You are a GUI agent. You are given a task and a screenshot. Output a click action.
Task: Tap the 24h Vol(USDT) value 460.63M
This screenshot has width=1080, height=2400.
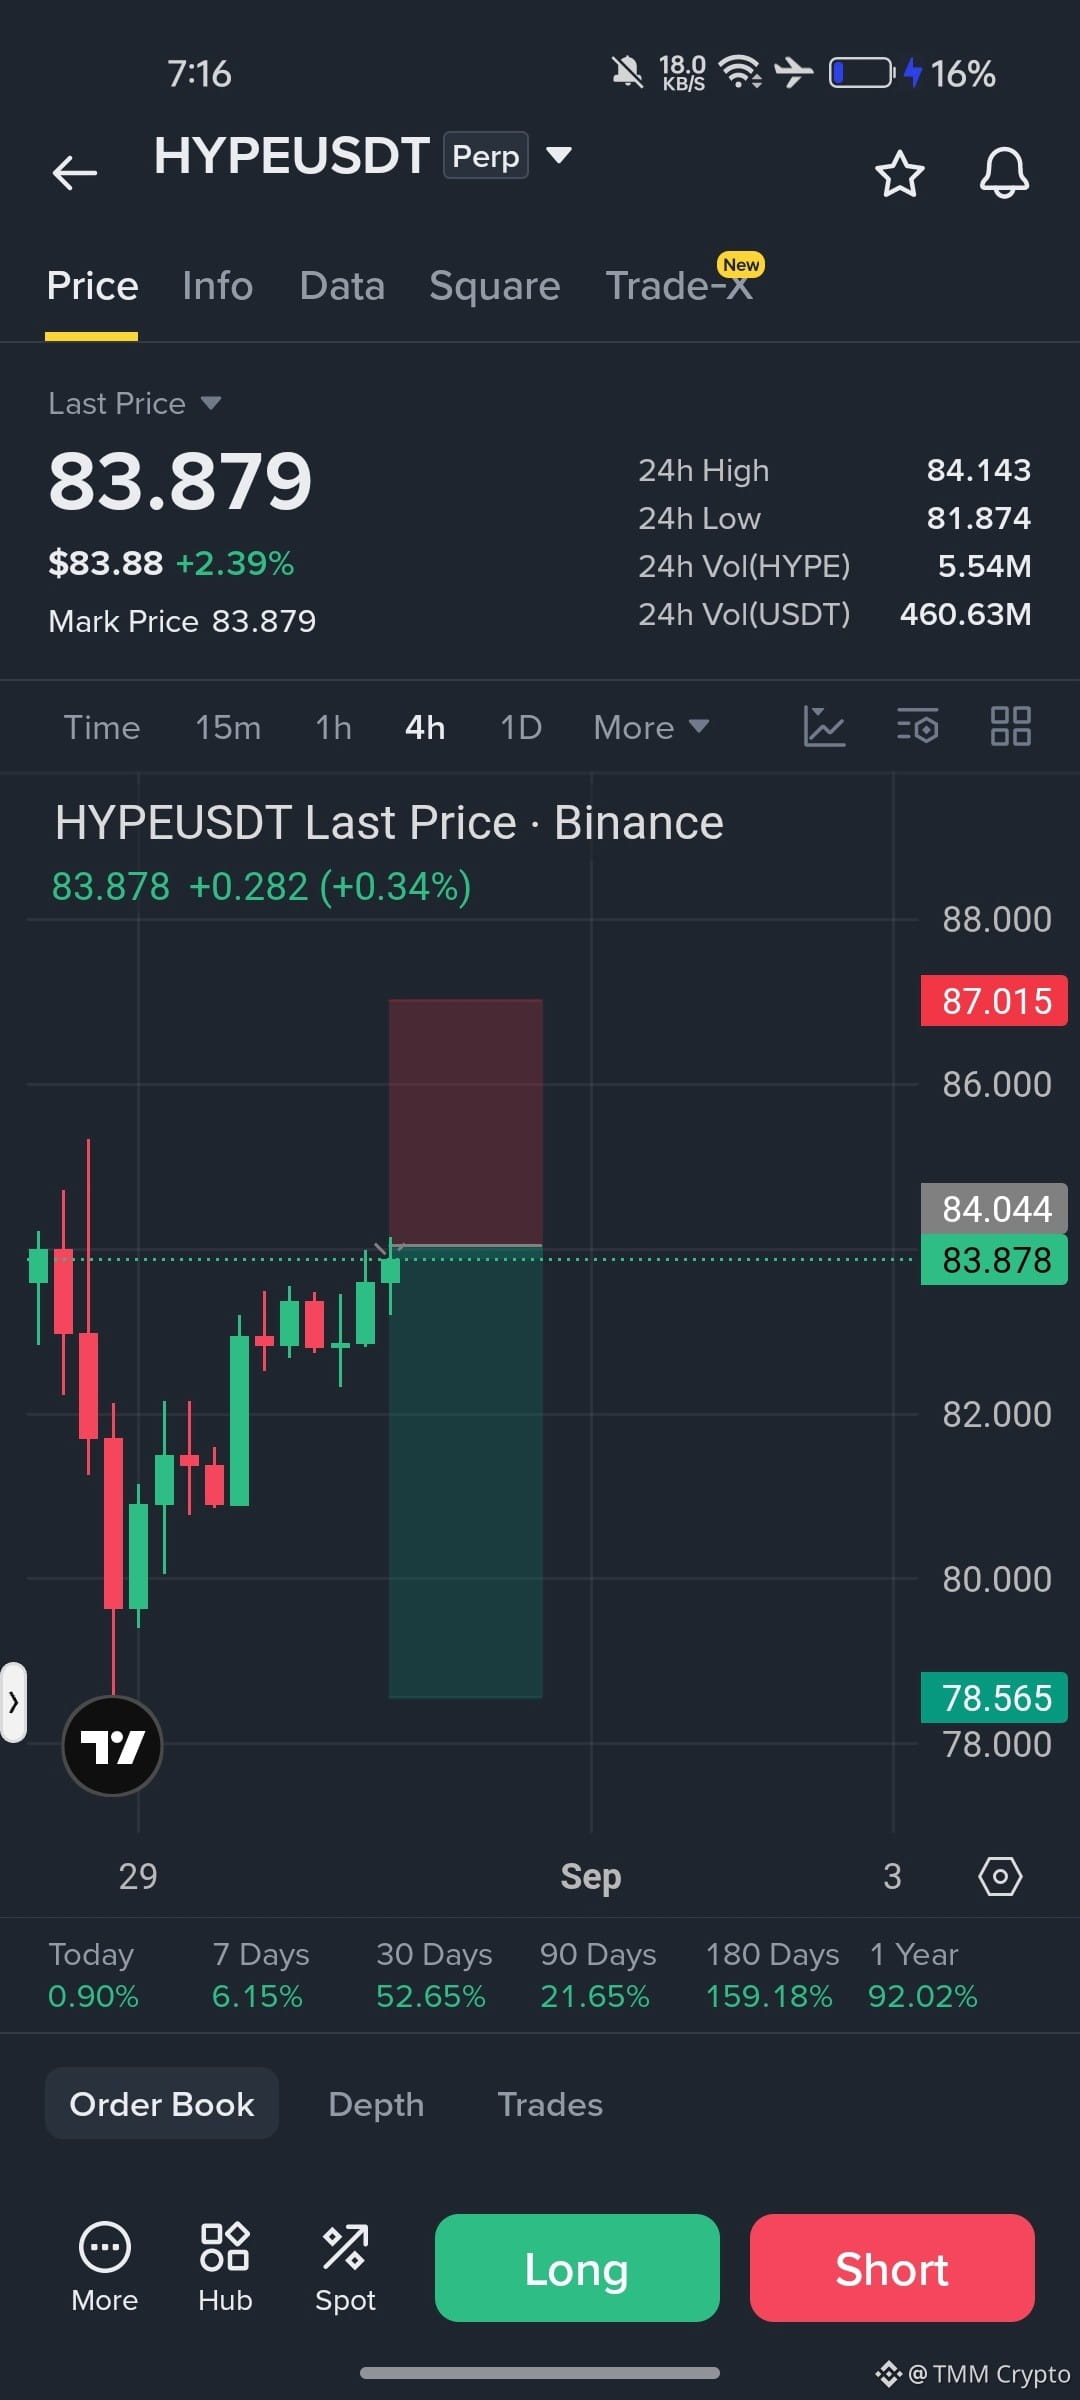pyautogui.click(x=965, y=614)
